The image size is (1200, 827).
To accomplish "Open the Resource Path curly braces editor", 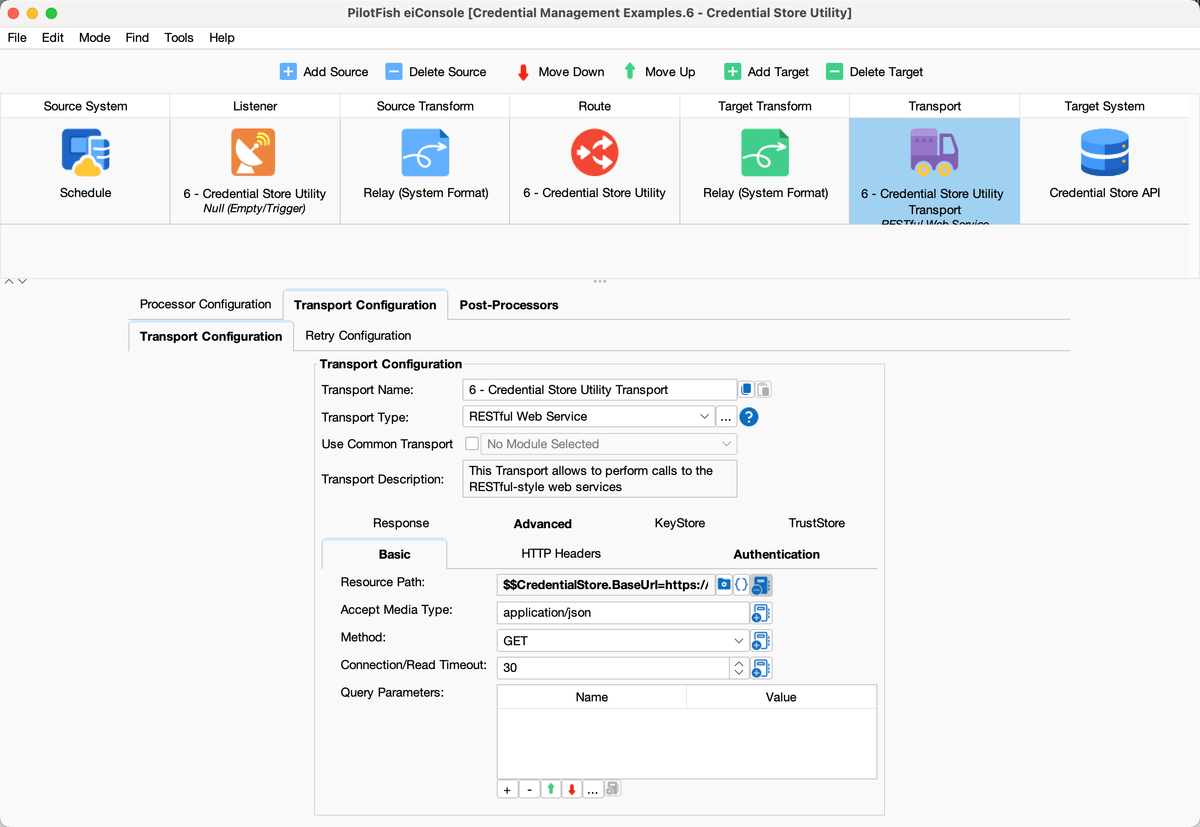I will [x=741, y=584].
